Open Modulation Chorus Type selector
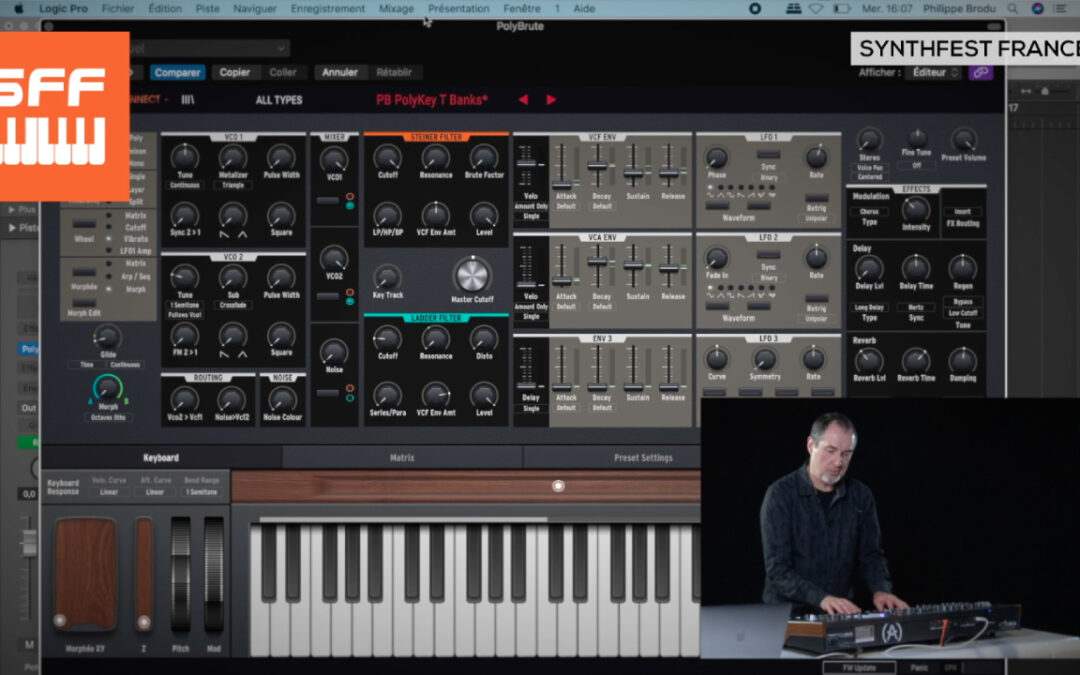Image resolution: width=1080 pixels, height=675 pixels. (869, 212)
